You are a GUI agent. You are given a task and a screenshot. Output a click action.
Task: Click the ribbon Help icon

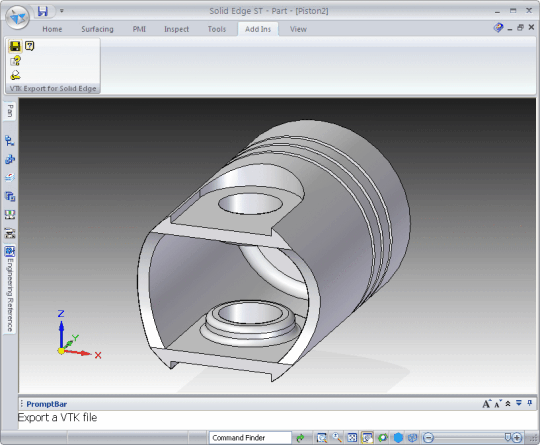tap(498, 28)
